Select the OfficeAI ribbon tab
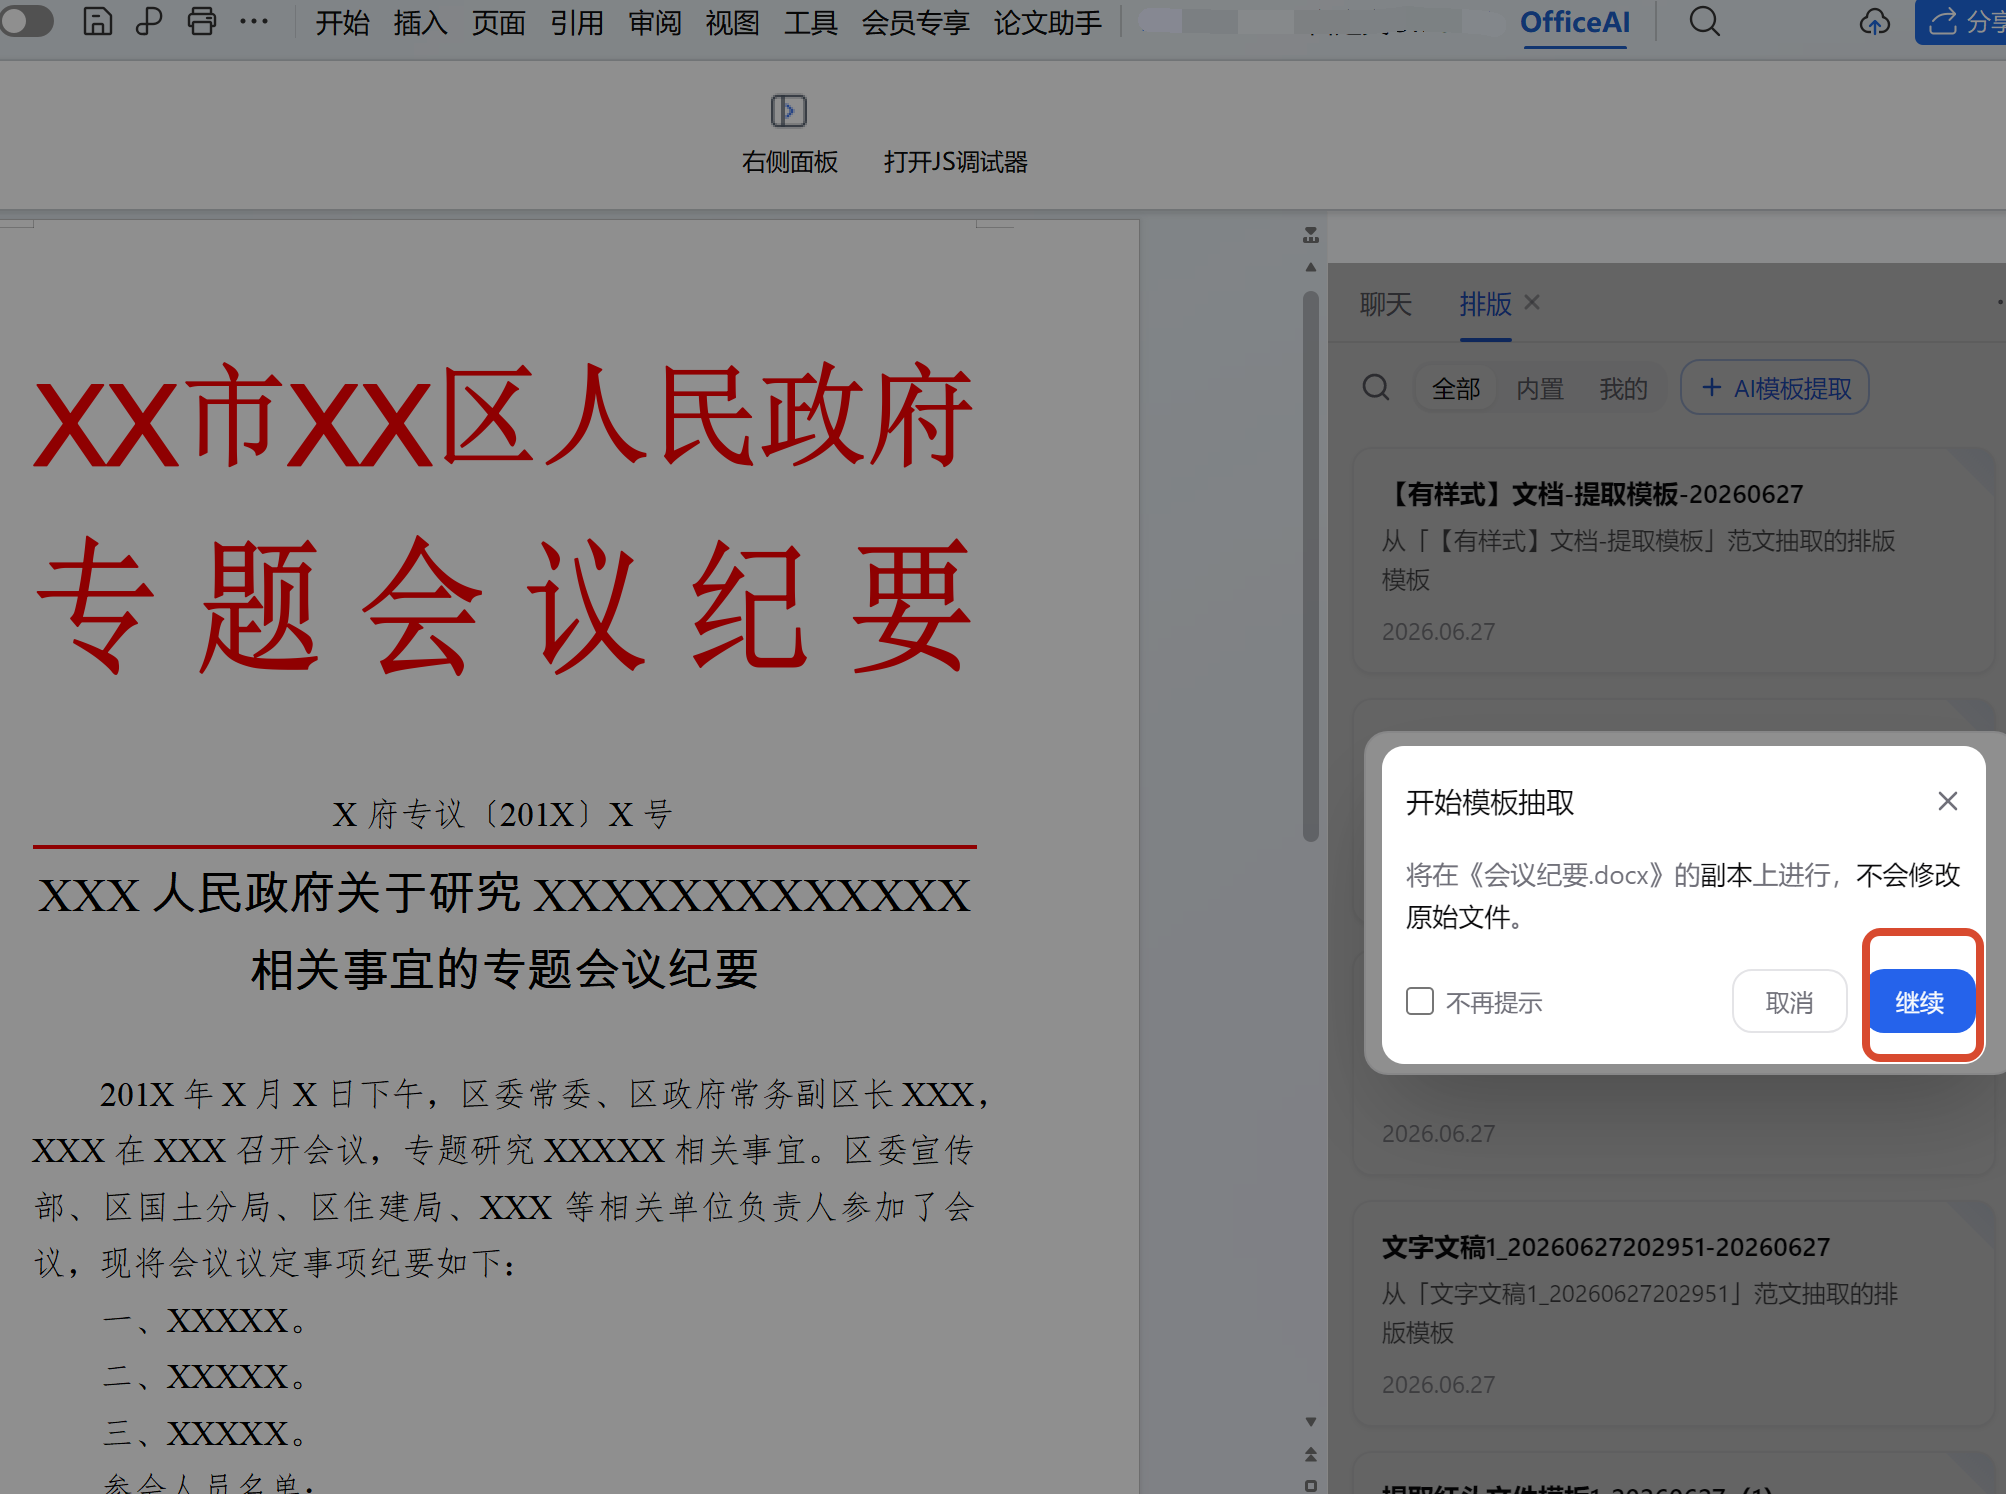This screenshot has width=2006, height=1494. [x=1575, y=23]
